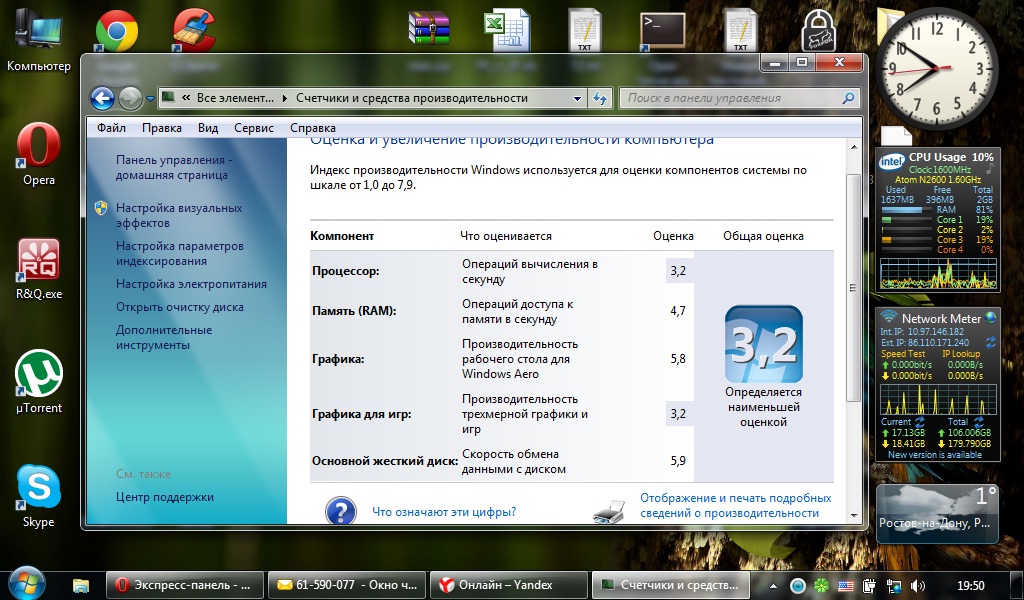1024x600 pixels.
Task: Open the Настройка электропитания link
Action: pos(191,284)
